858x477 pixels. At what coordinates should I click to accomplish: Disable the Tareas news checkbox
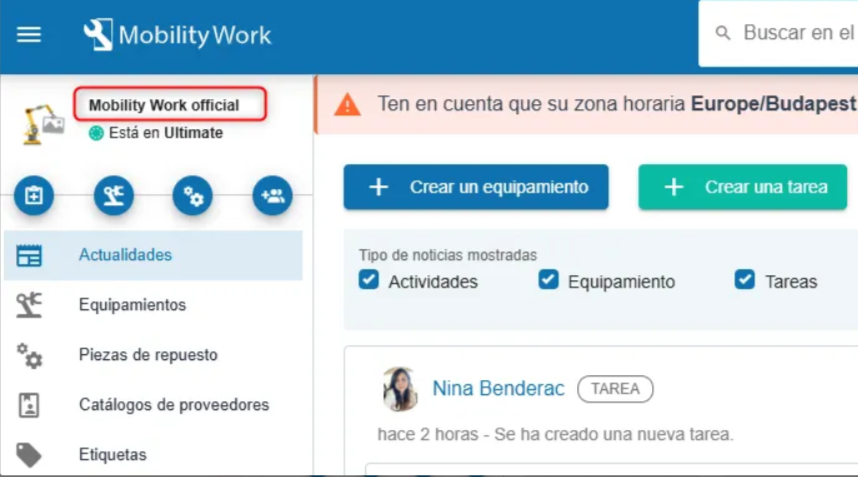click(744, 280)
